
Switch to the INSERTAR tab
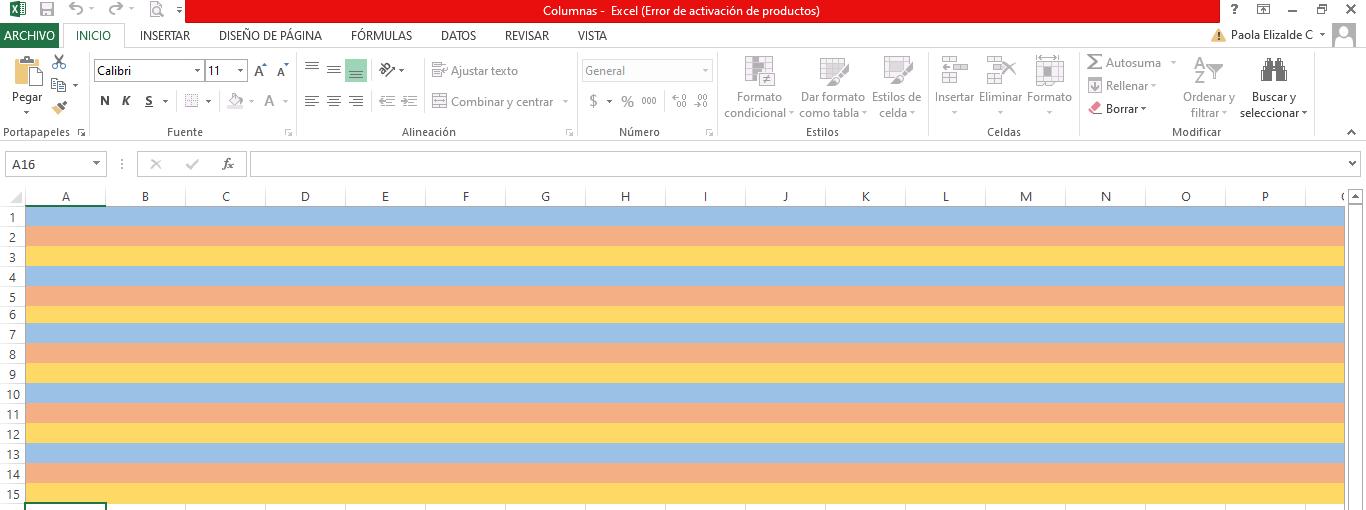coord(165,35)
